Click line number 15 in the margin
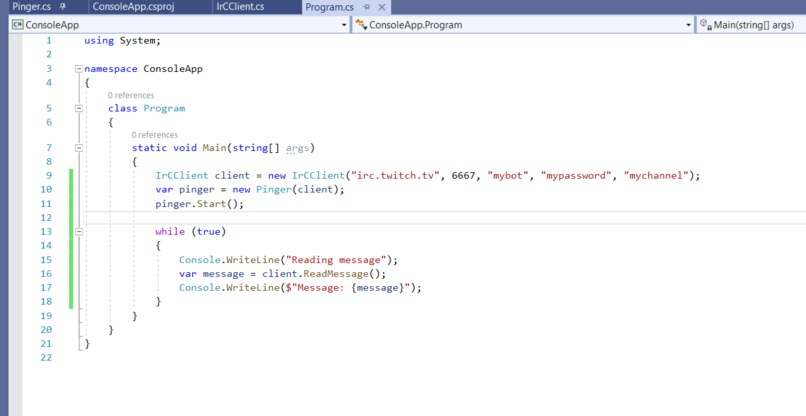This screenshot has width=806, height=416. pyautogui.click(x=46, y=260)
